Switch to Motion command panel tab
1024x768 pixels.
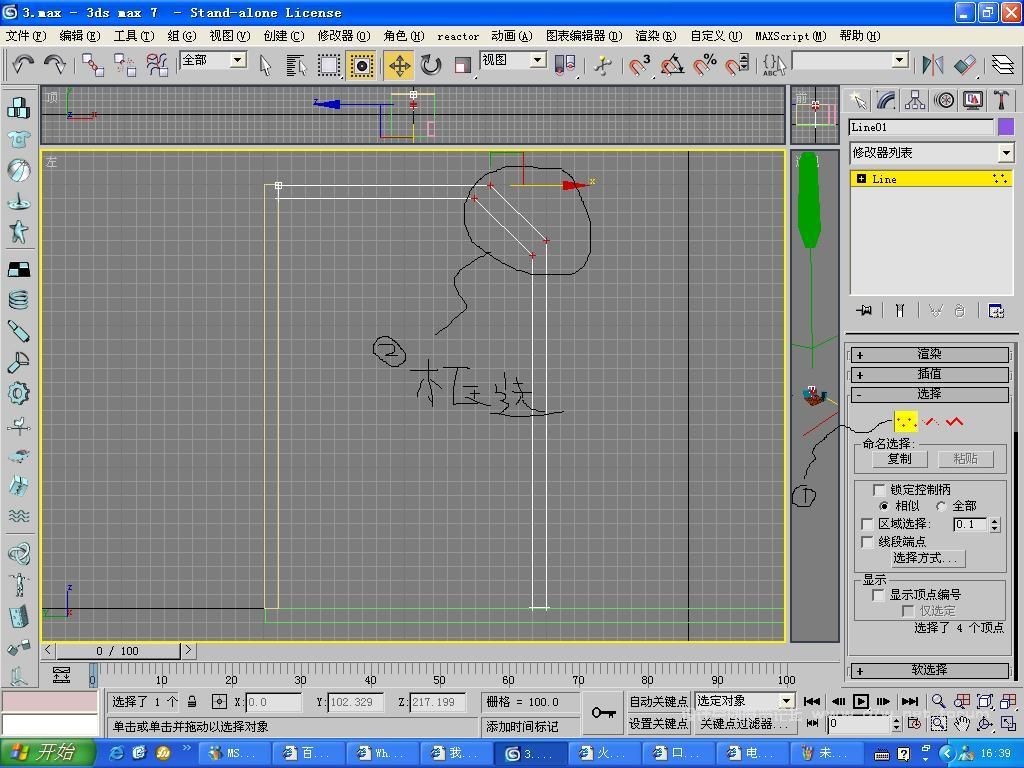(944, 101)
